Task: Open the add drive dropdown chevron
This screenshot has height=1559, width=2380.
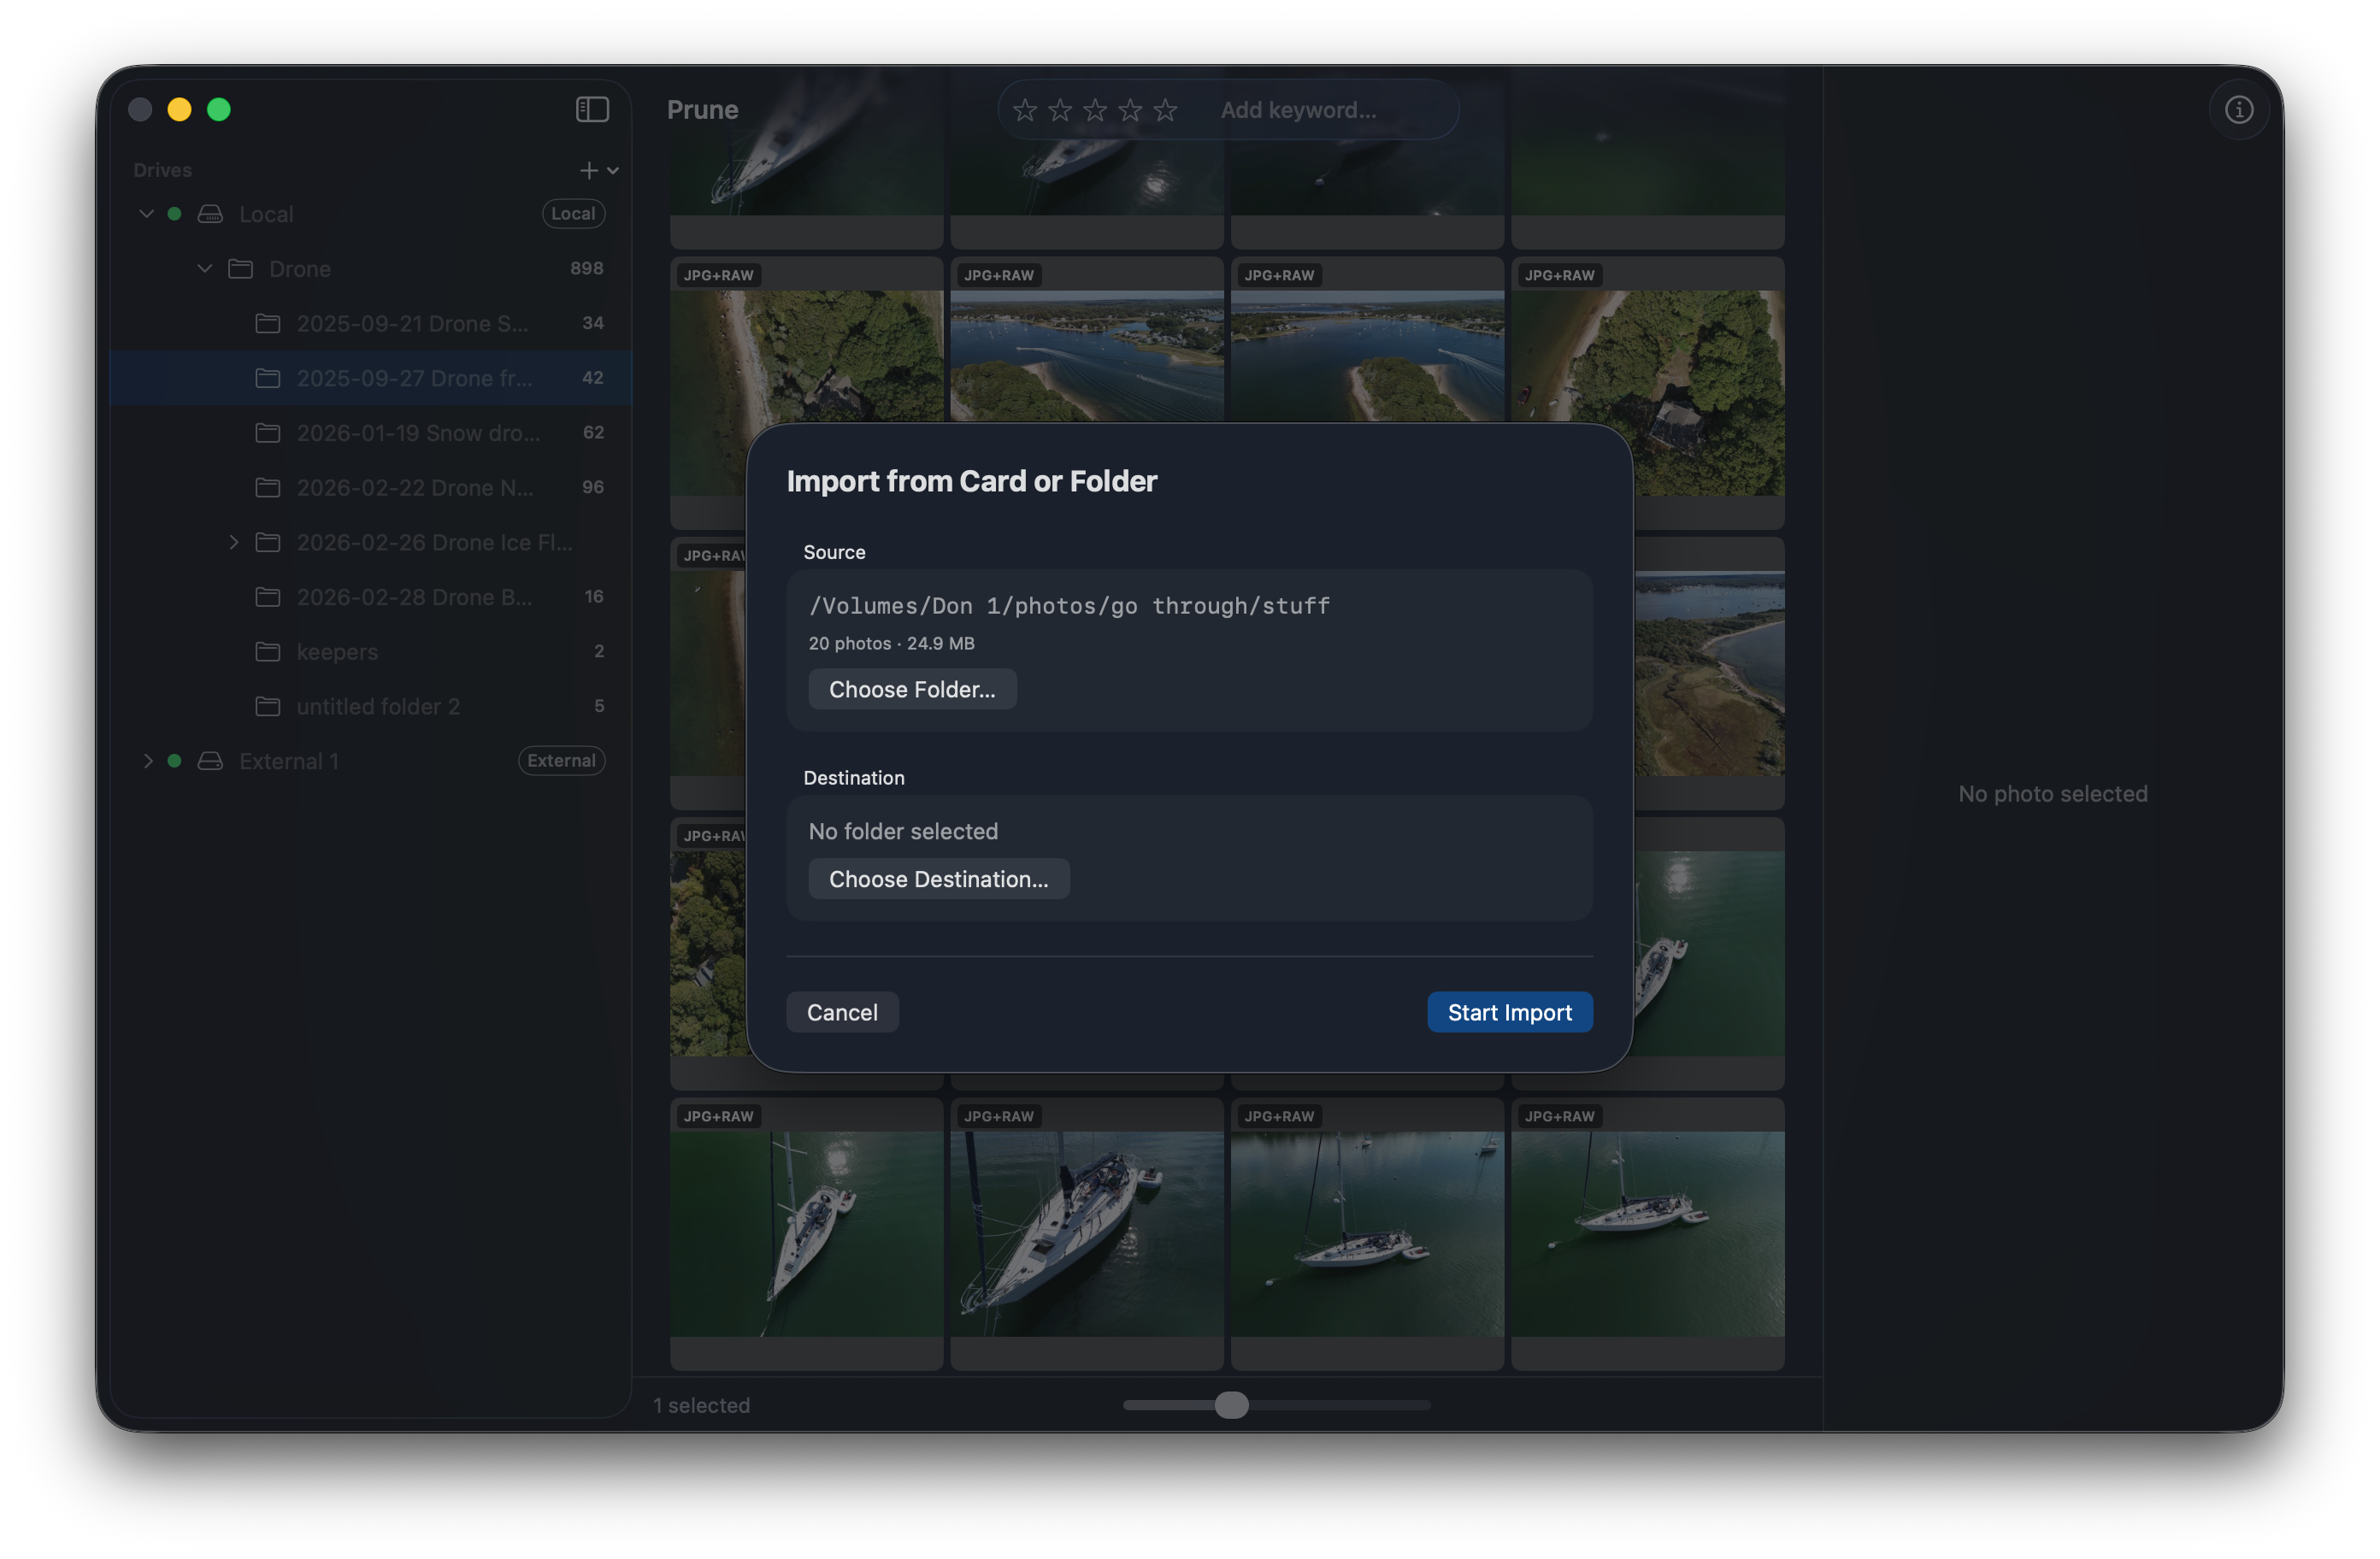Action: [613, 171]
